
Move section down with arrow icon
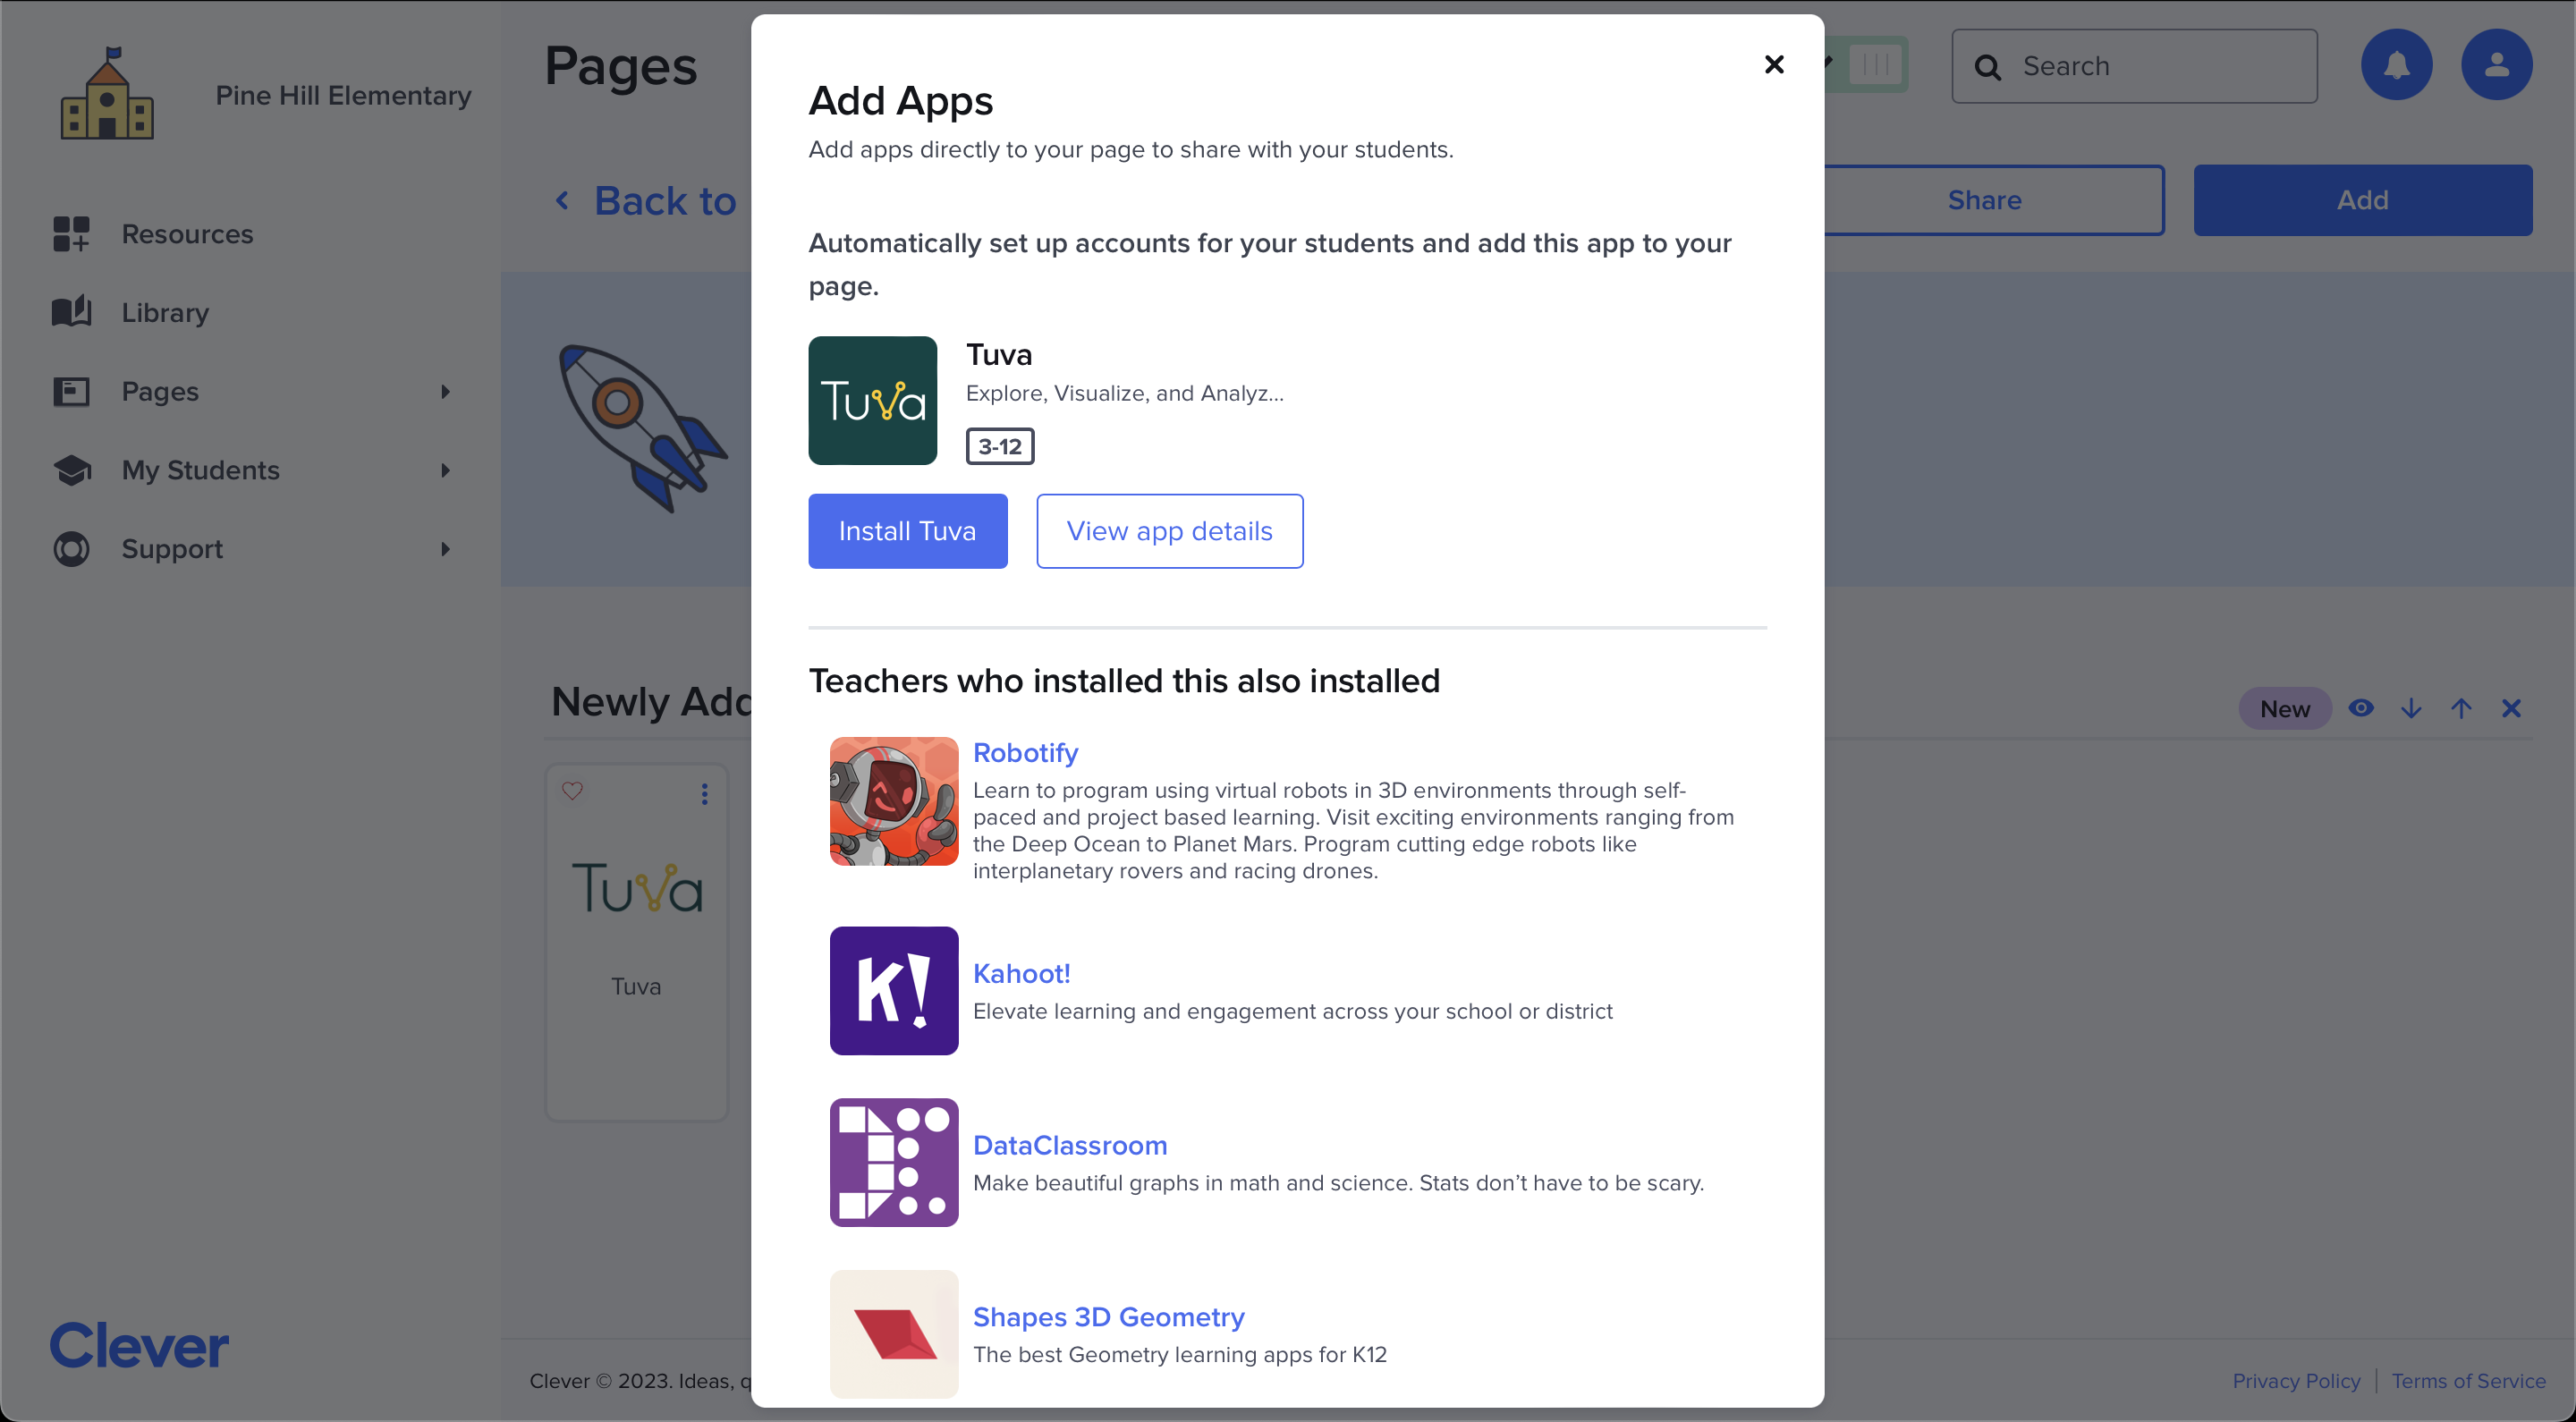[2410, 708]
